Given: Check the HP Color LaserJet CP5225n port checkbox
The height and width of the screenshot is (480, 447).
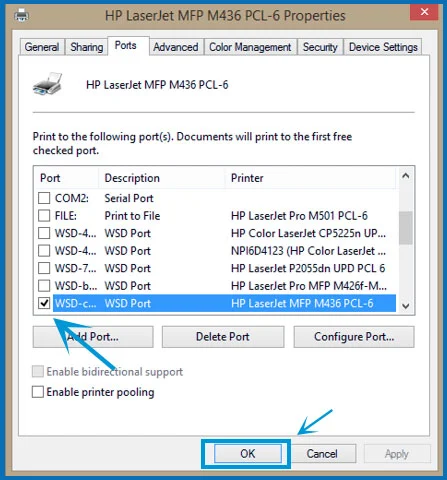Looking at the screenshot, I should click(44, 233).
